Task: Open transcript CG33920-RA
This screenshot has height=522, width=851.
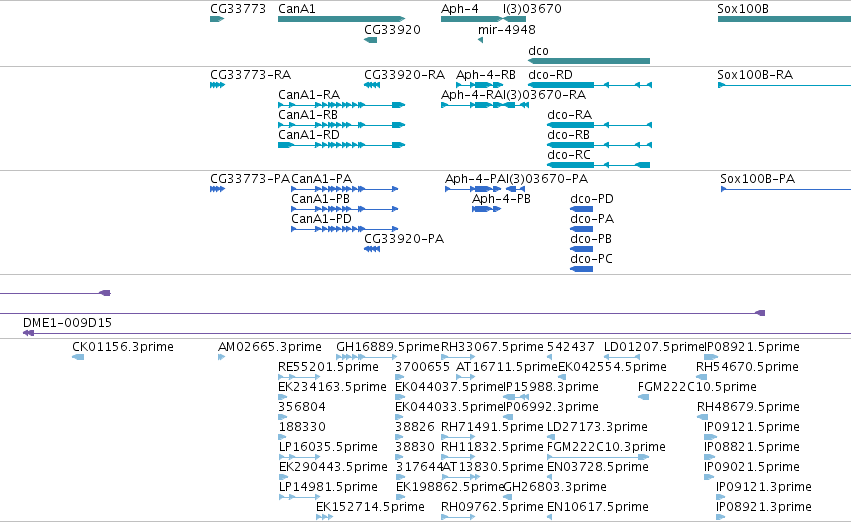Action: coord(404,75)
